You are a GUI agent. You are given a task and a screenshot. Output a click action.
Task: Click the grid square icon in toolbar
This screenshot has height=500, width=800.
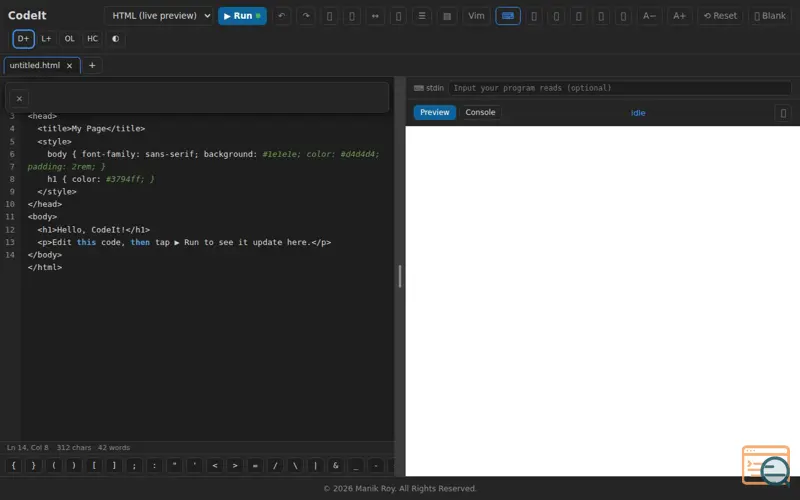pos(447,16)
